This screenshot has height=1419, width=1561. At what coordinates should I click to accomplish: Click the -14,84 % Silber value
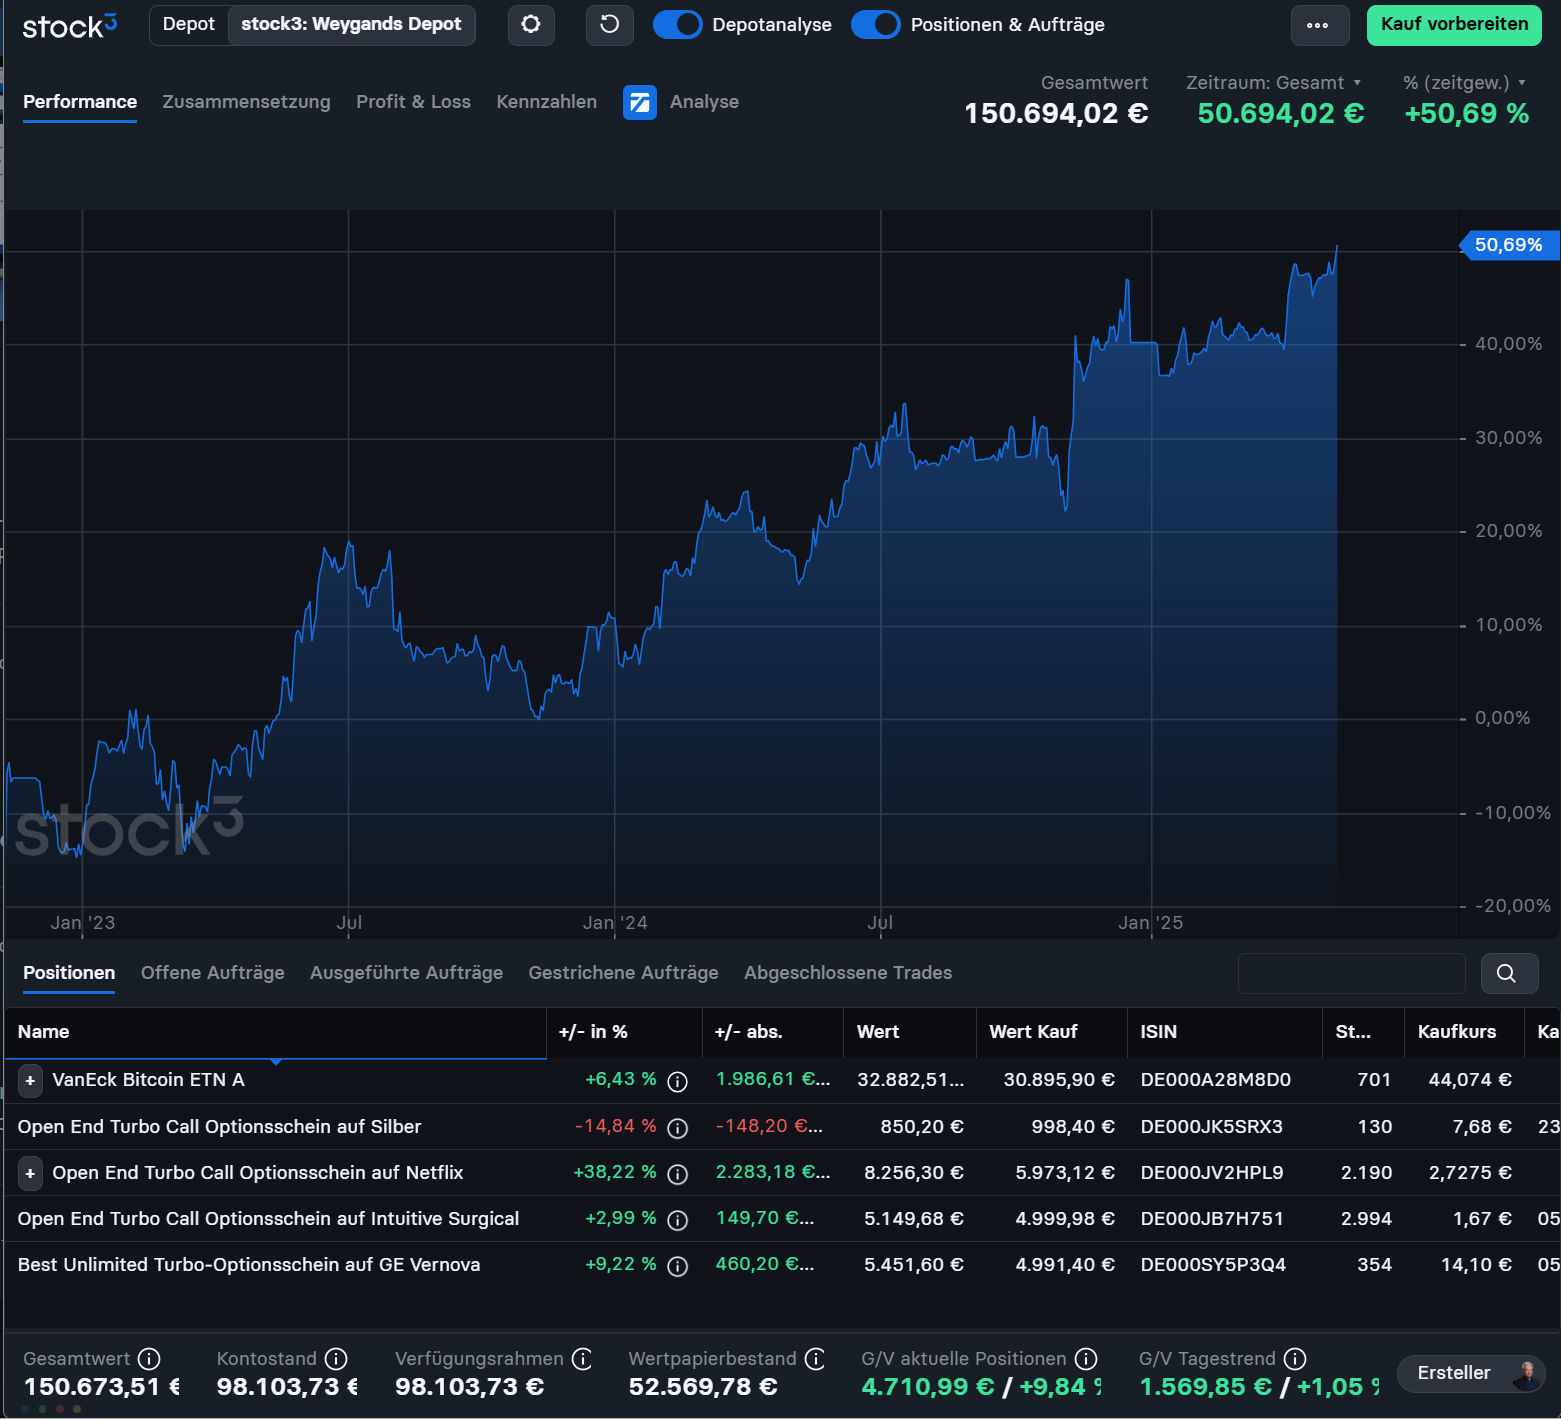616,1126
